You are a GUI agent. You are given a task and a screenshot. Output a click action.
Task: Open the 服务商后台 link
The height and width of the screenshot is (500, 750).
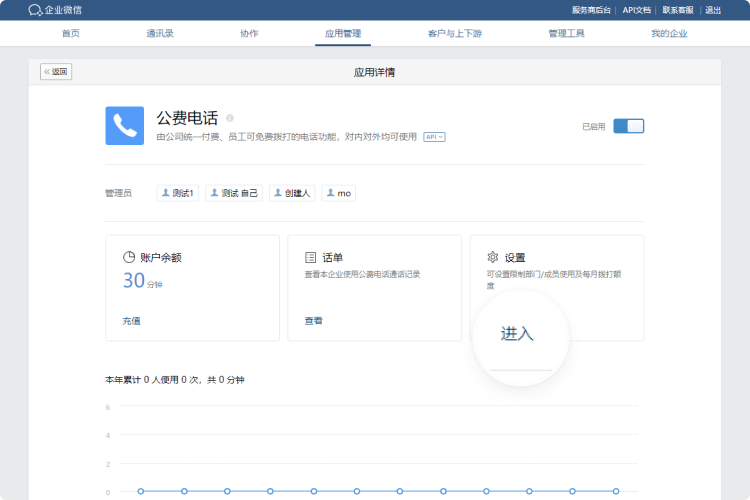click(x=591, y=10)
